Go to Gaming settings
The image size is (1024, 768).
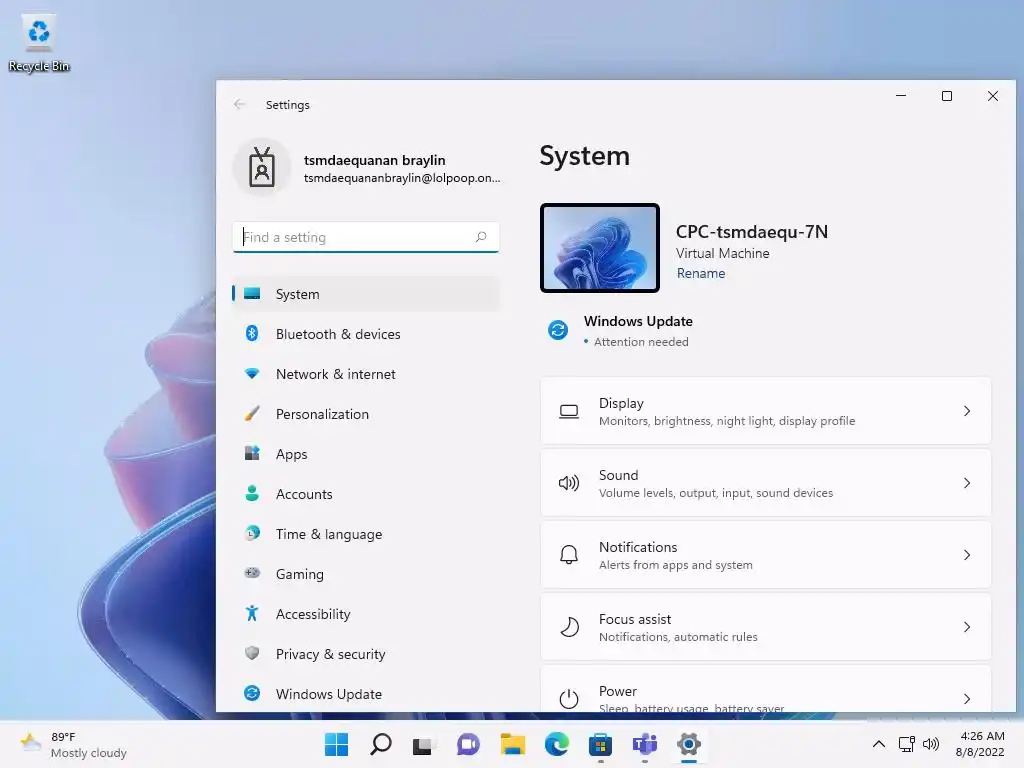366,573
